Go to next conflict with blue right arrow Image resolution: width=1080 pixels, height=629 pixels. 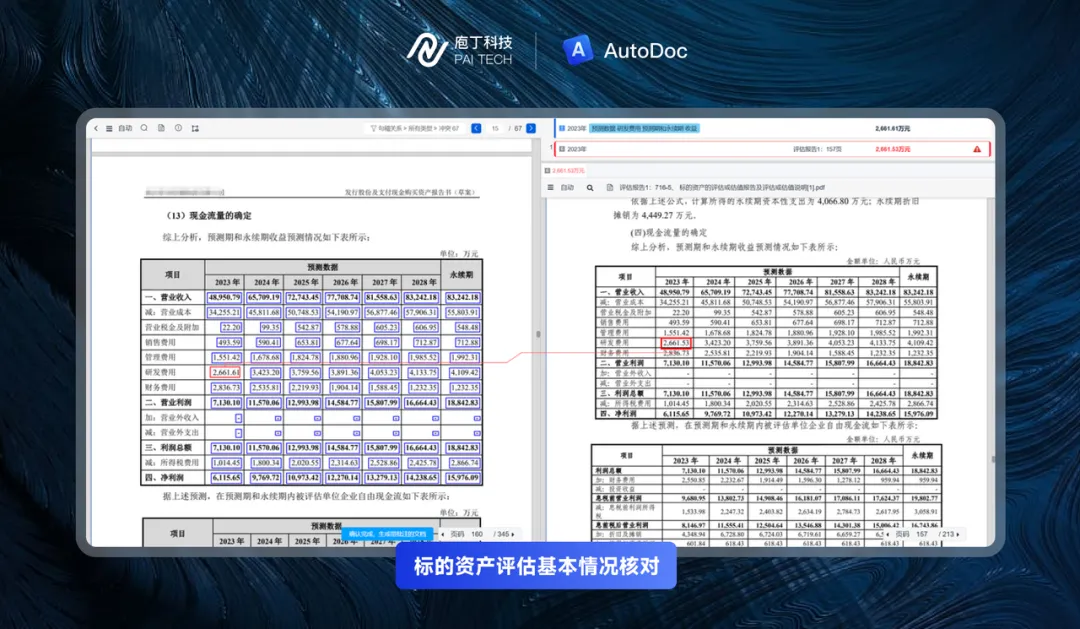531,128
